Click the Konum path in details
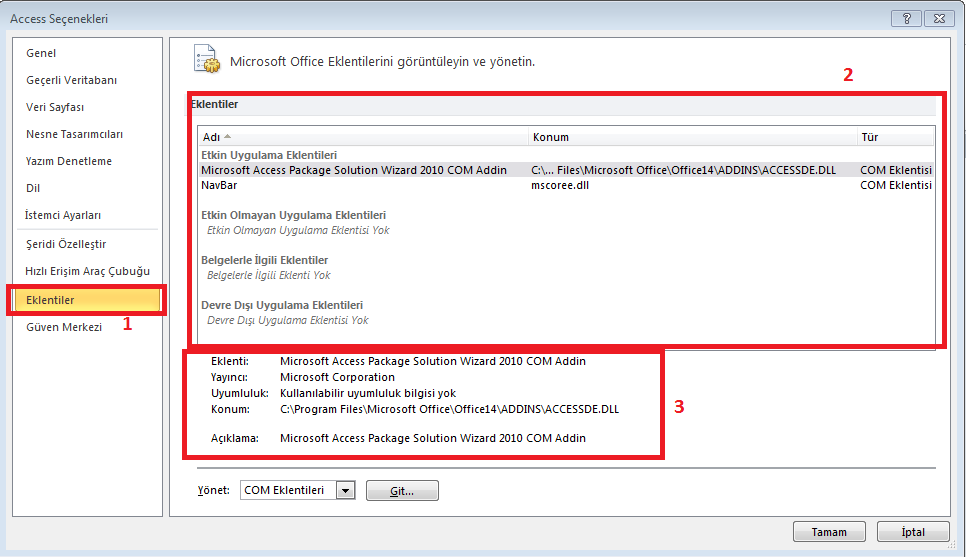The height and width of the screenshot is (557, 966). point(449,409)
